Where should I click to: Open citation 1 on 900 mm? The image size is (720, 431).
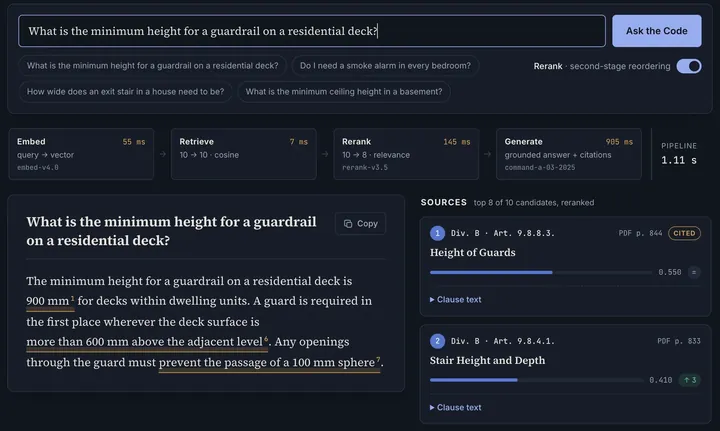tap(73, 298)
